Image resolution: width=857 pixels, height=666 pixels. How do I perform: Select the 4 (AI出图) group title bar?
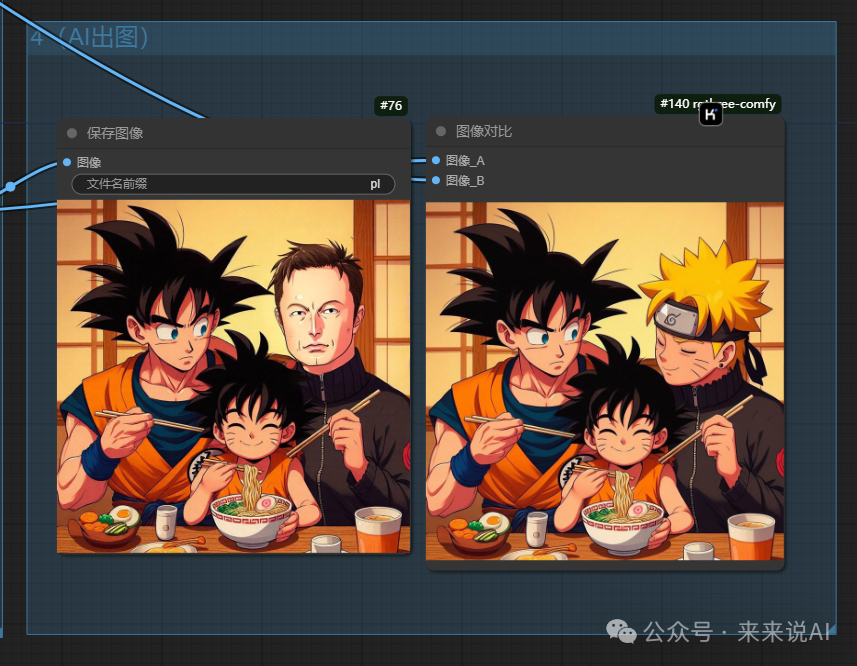click(x=432, y=38)
